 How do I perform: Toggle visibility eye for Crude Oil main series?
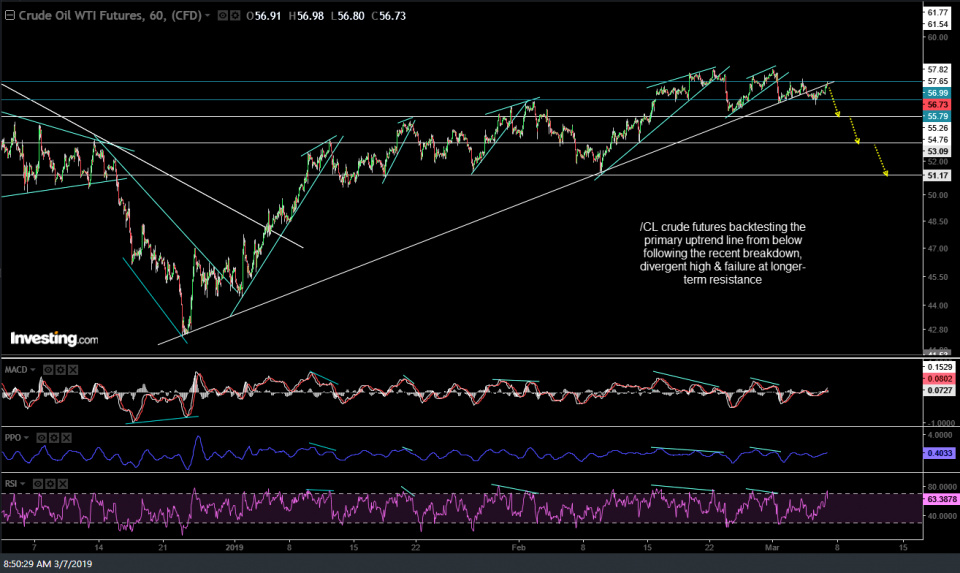(223, 15)
